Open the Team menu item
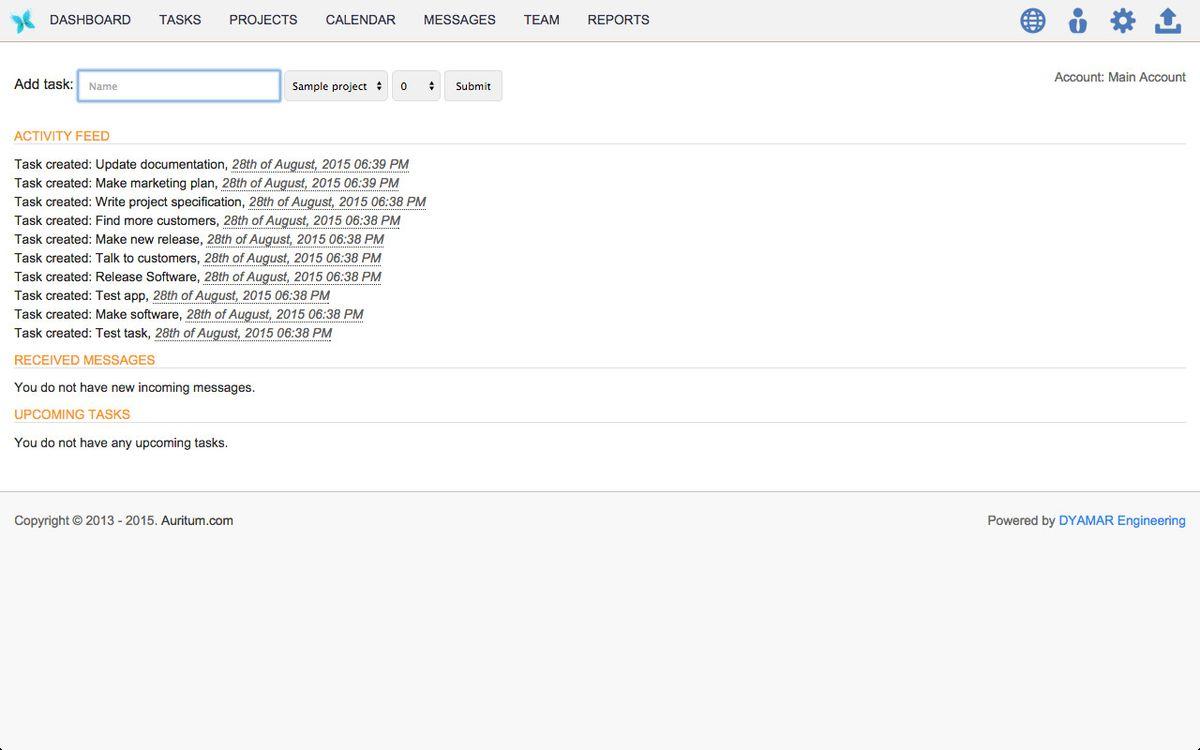 point(541,20)
